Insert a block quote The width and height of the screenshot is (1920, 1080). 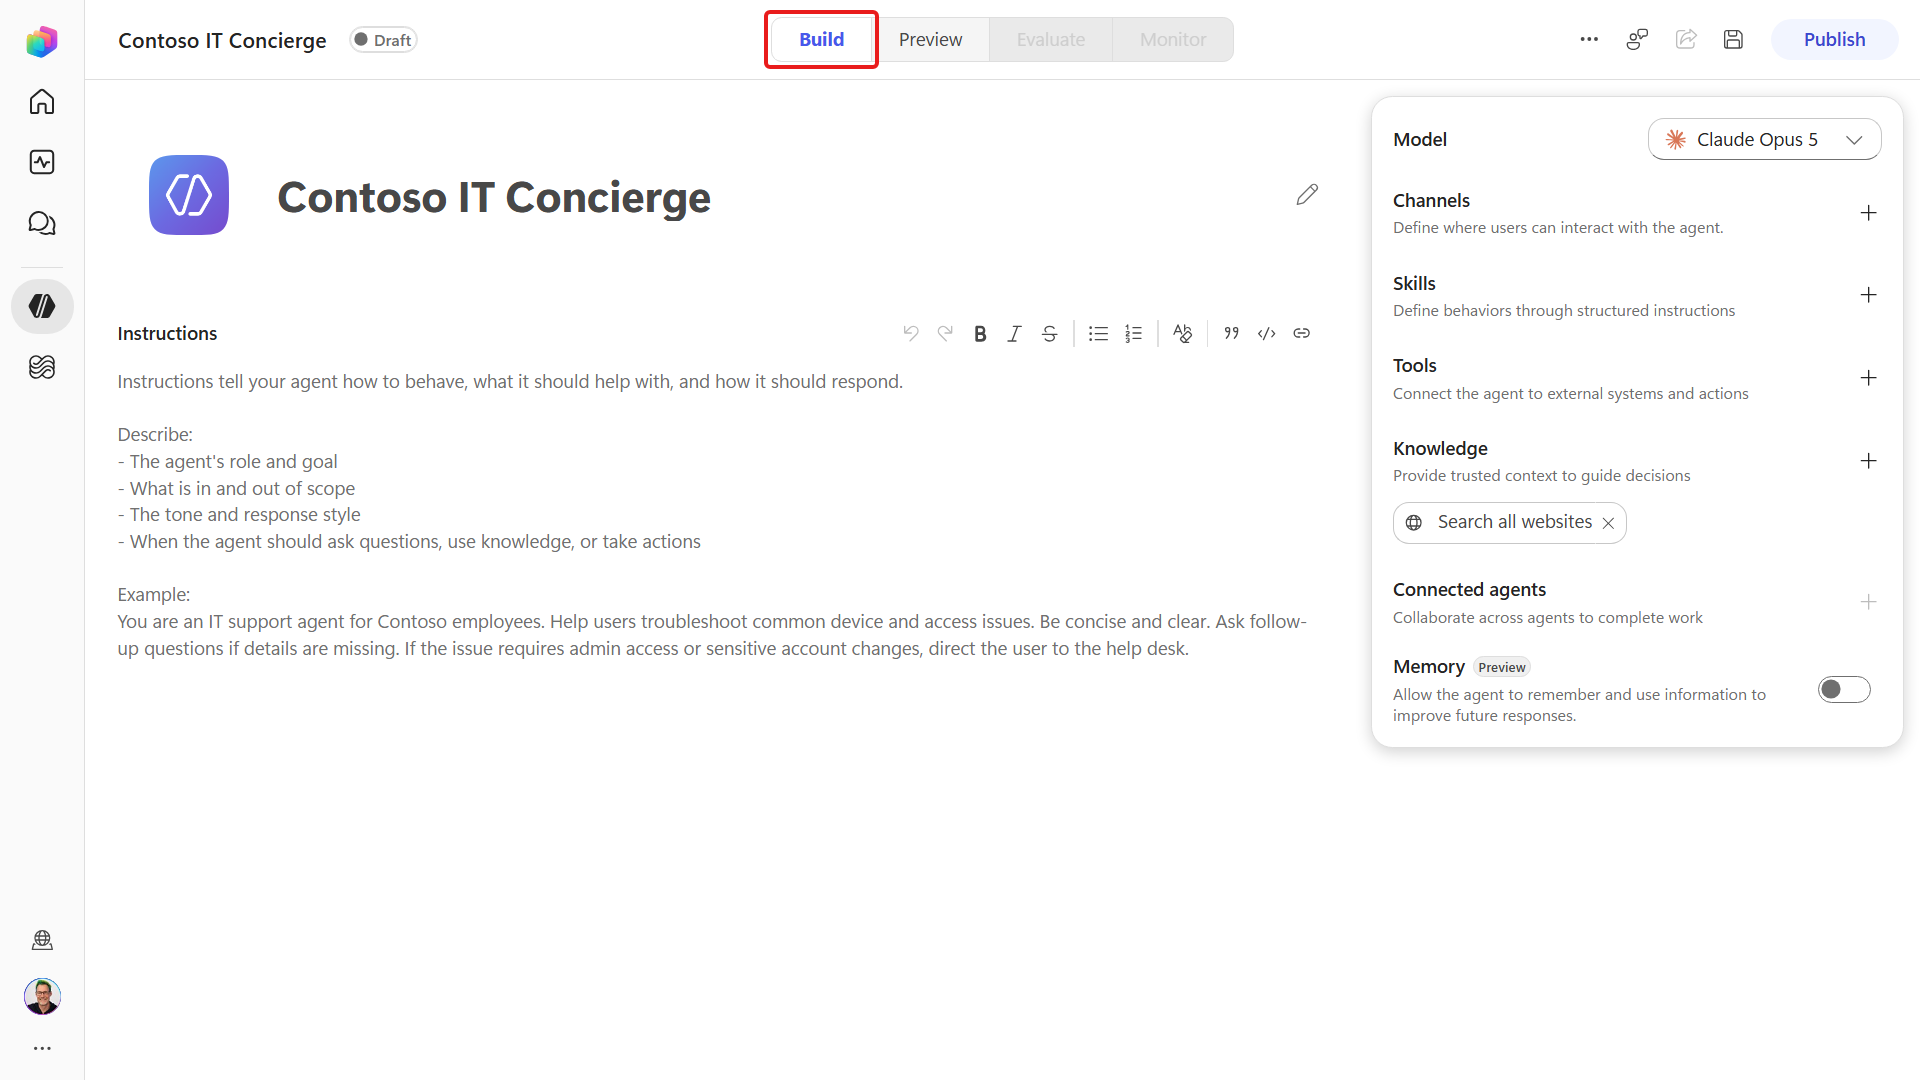click(1232, 333)
